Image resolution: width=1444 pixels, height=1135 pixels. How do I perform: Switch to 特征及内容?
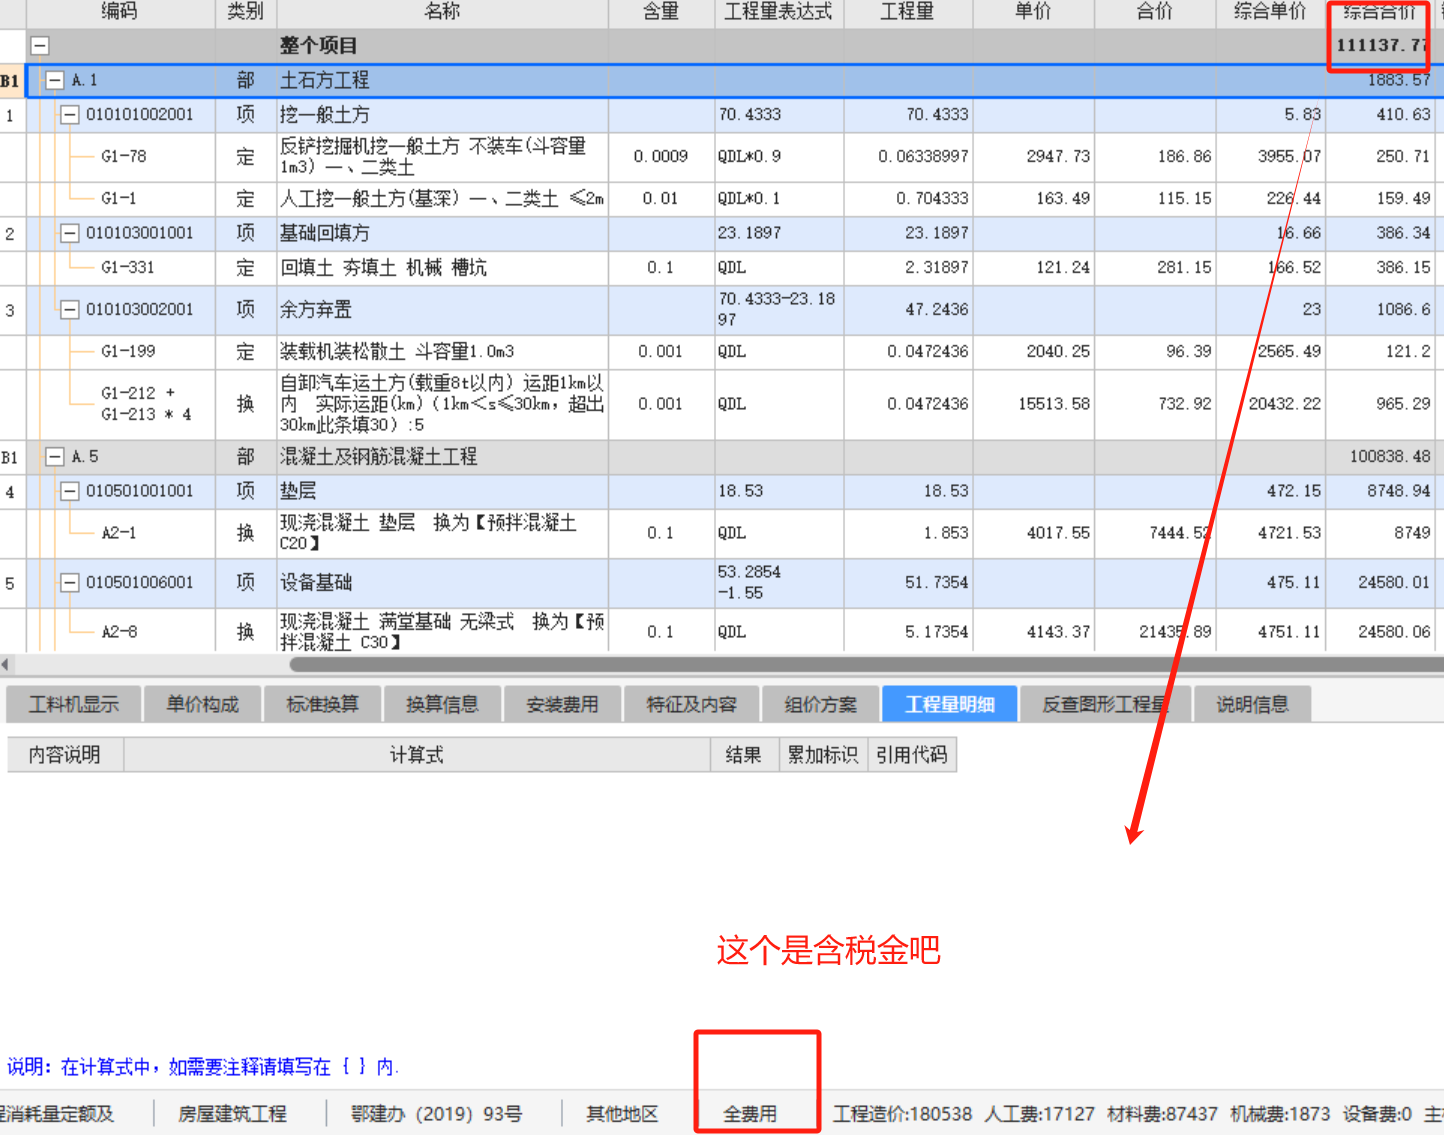click(x=691, y=703)
